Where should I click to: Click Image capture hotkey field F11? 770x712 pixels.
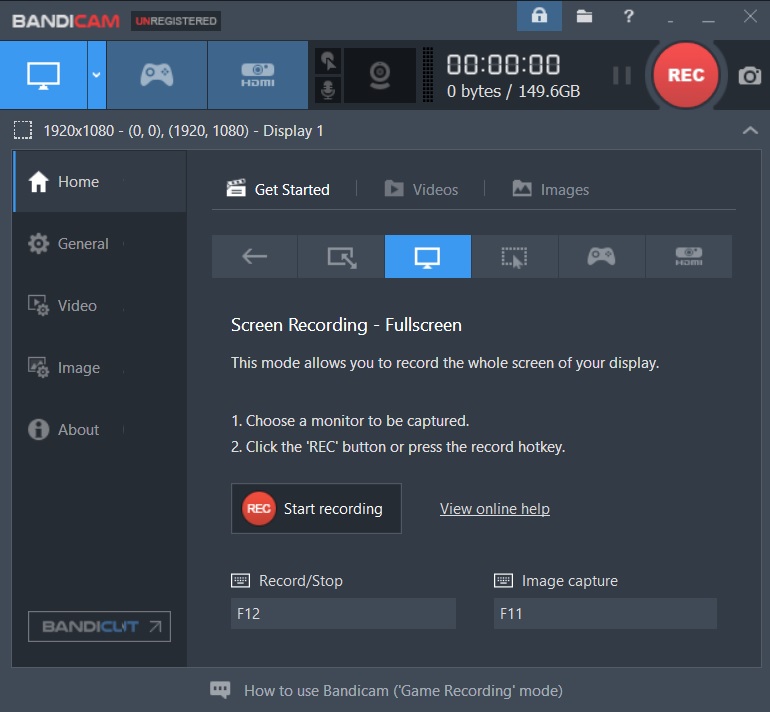pyautogui.click(x=605, y=613)
